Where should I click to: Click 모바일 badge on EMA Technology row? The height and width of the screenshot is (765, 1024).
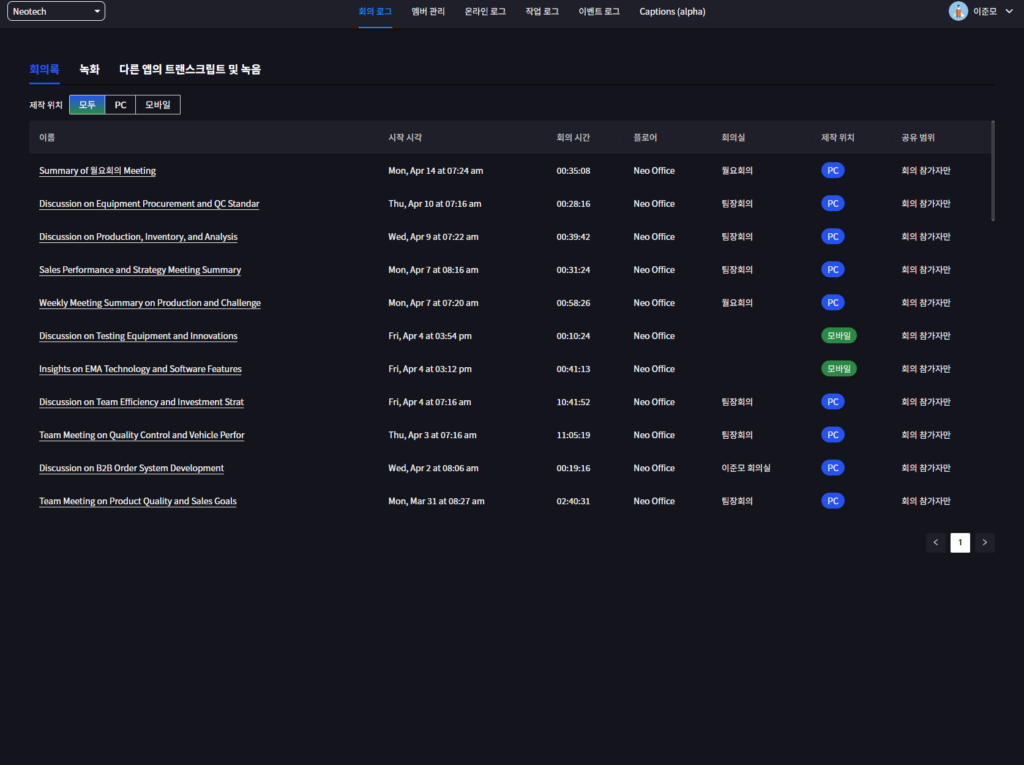[838, 369]
